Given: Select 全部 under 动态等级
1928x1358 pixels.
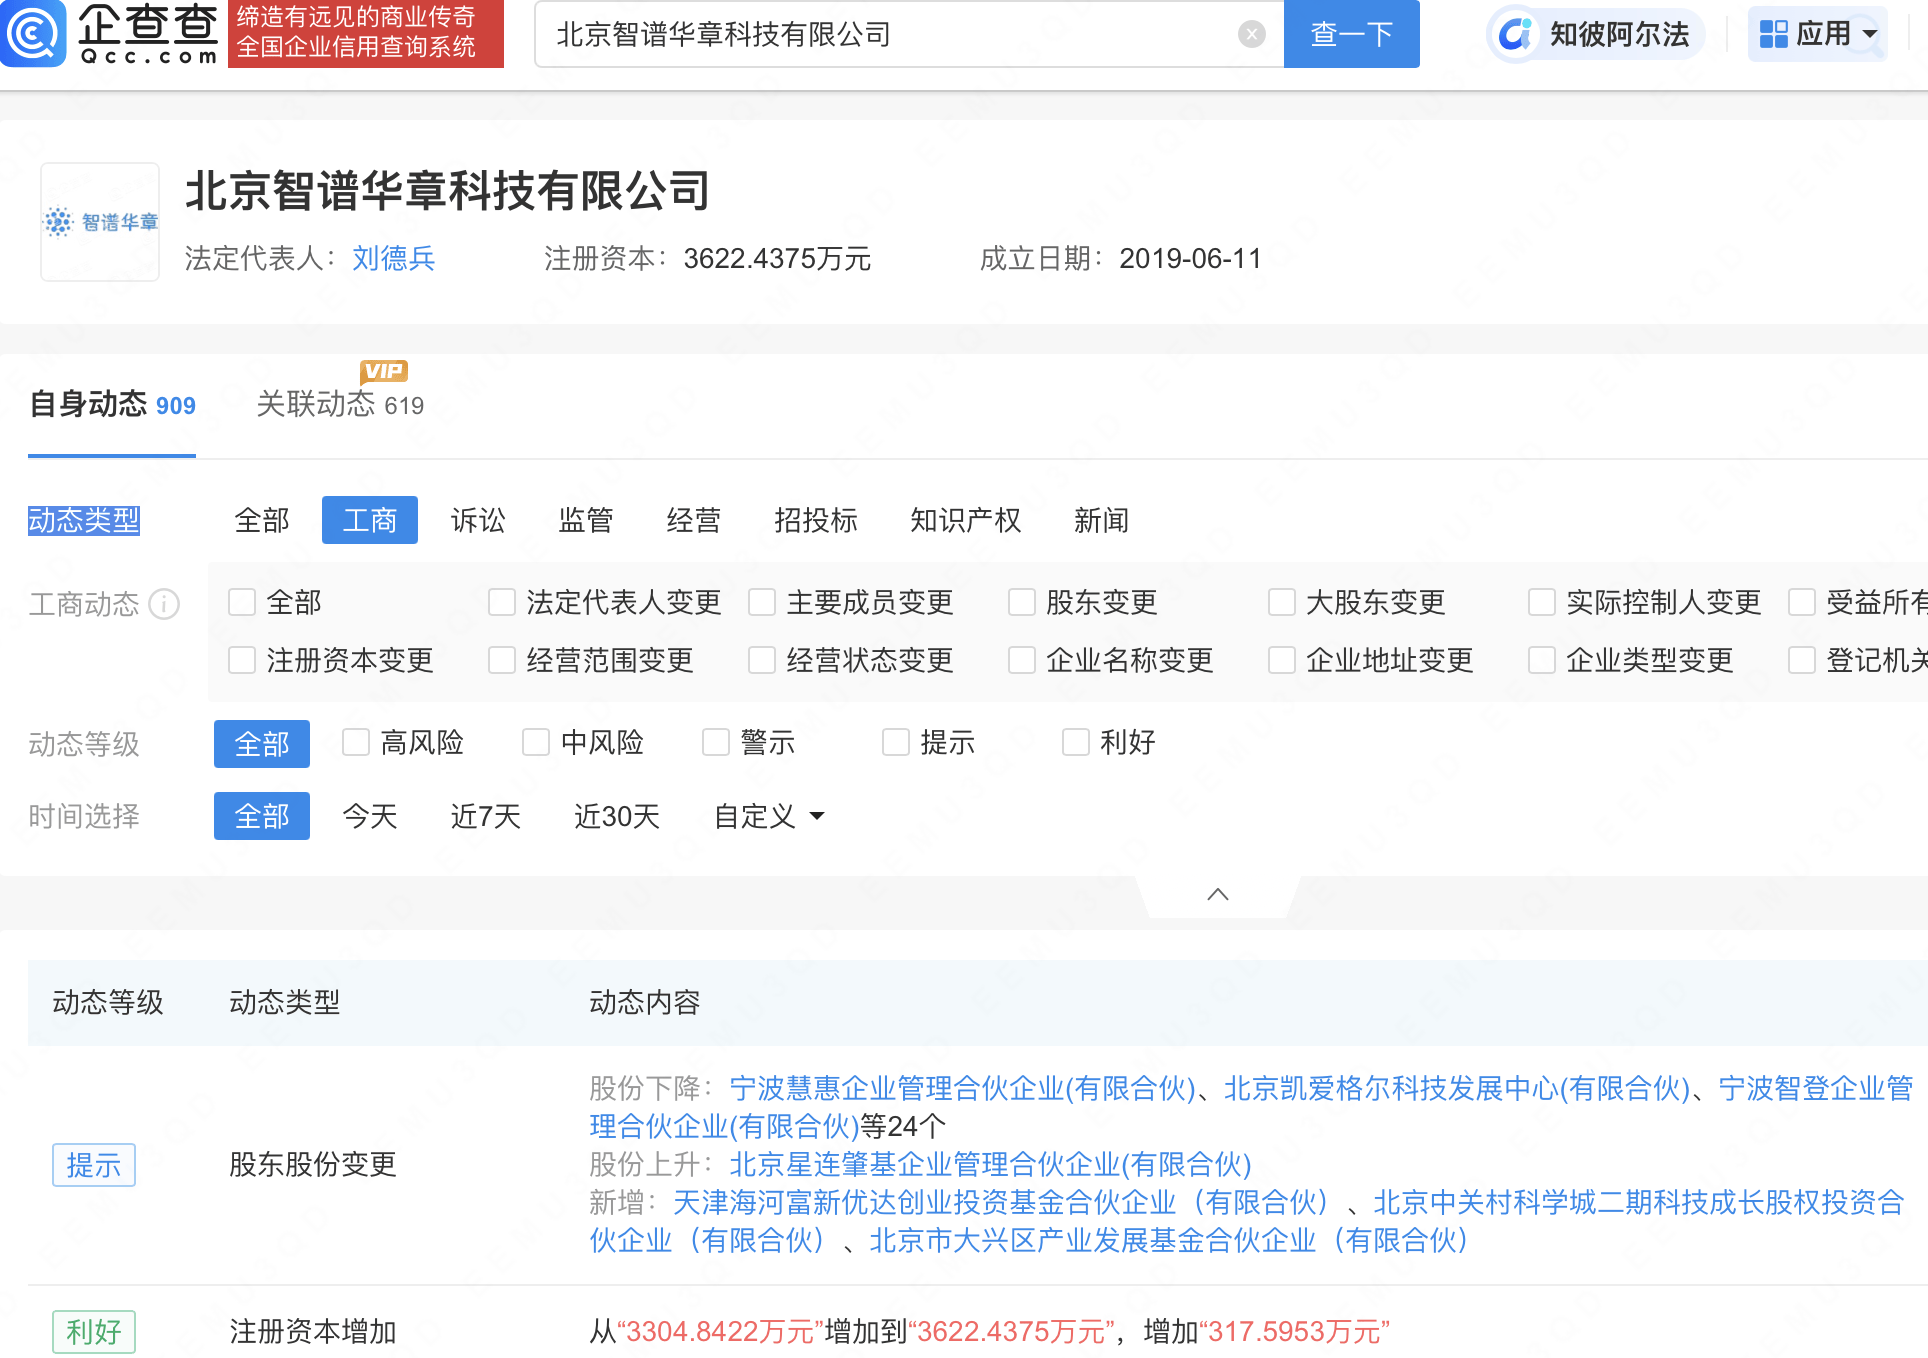Looking at the screenshot, I should [262, 744].
